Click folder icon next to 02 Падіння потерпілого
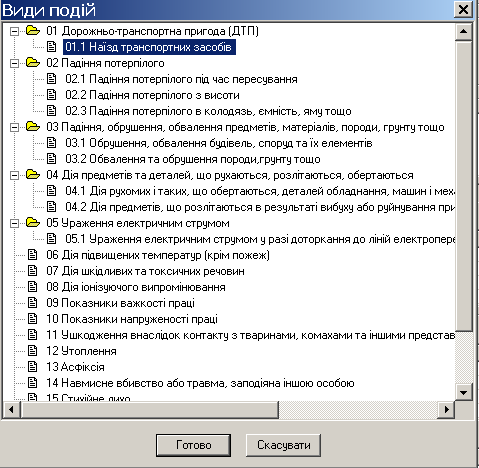The width and height of the screenshot is (479, 468). [33, 63]
